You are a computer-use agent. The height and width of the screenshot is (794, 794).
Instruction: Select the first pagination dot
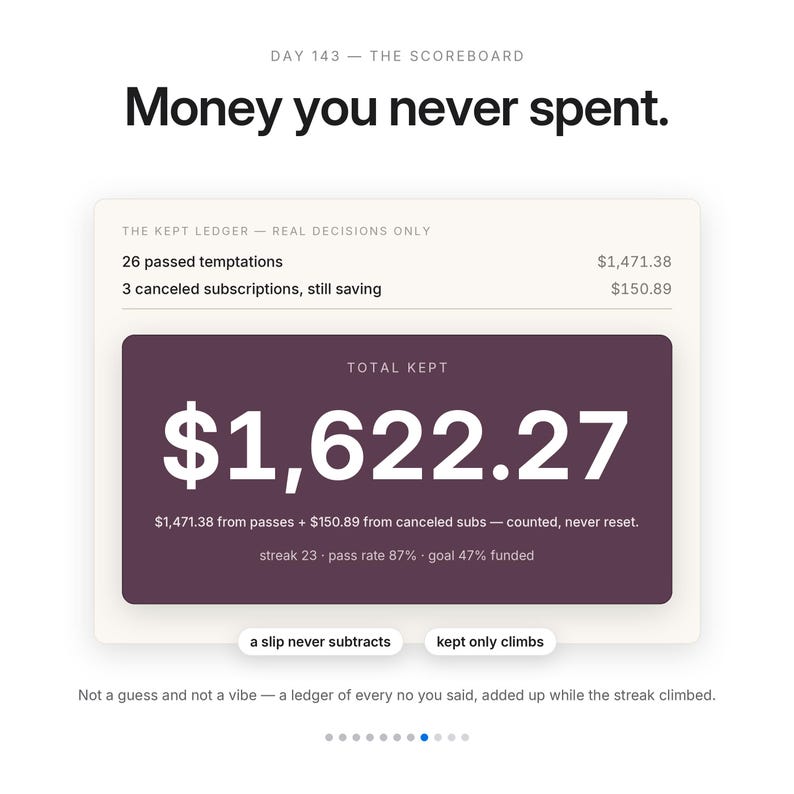[x=329, y=737]
